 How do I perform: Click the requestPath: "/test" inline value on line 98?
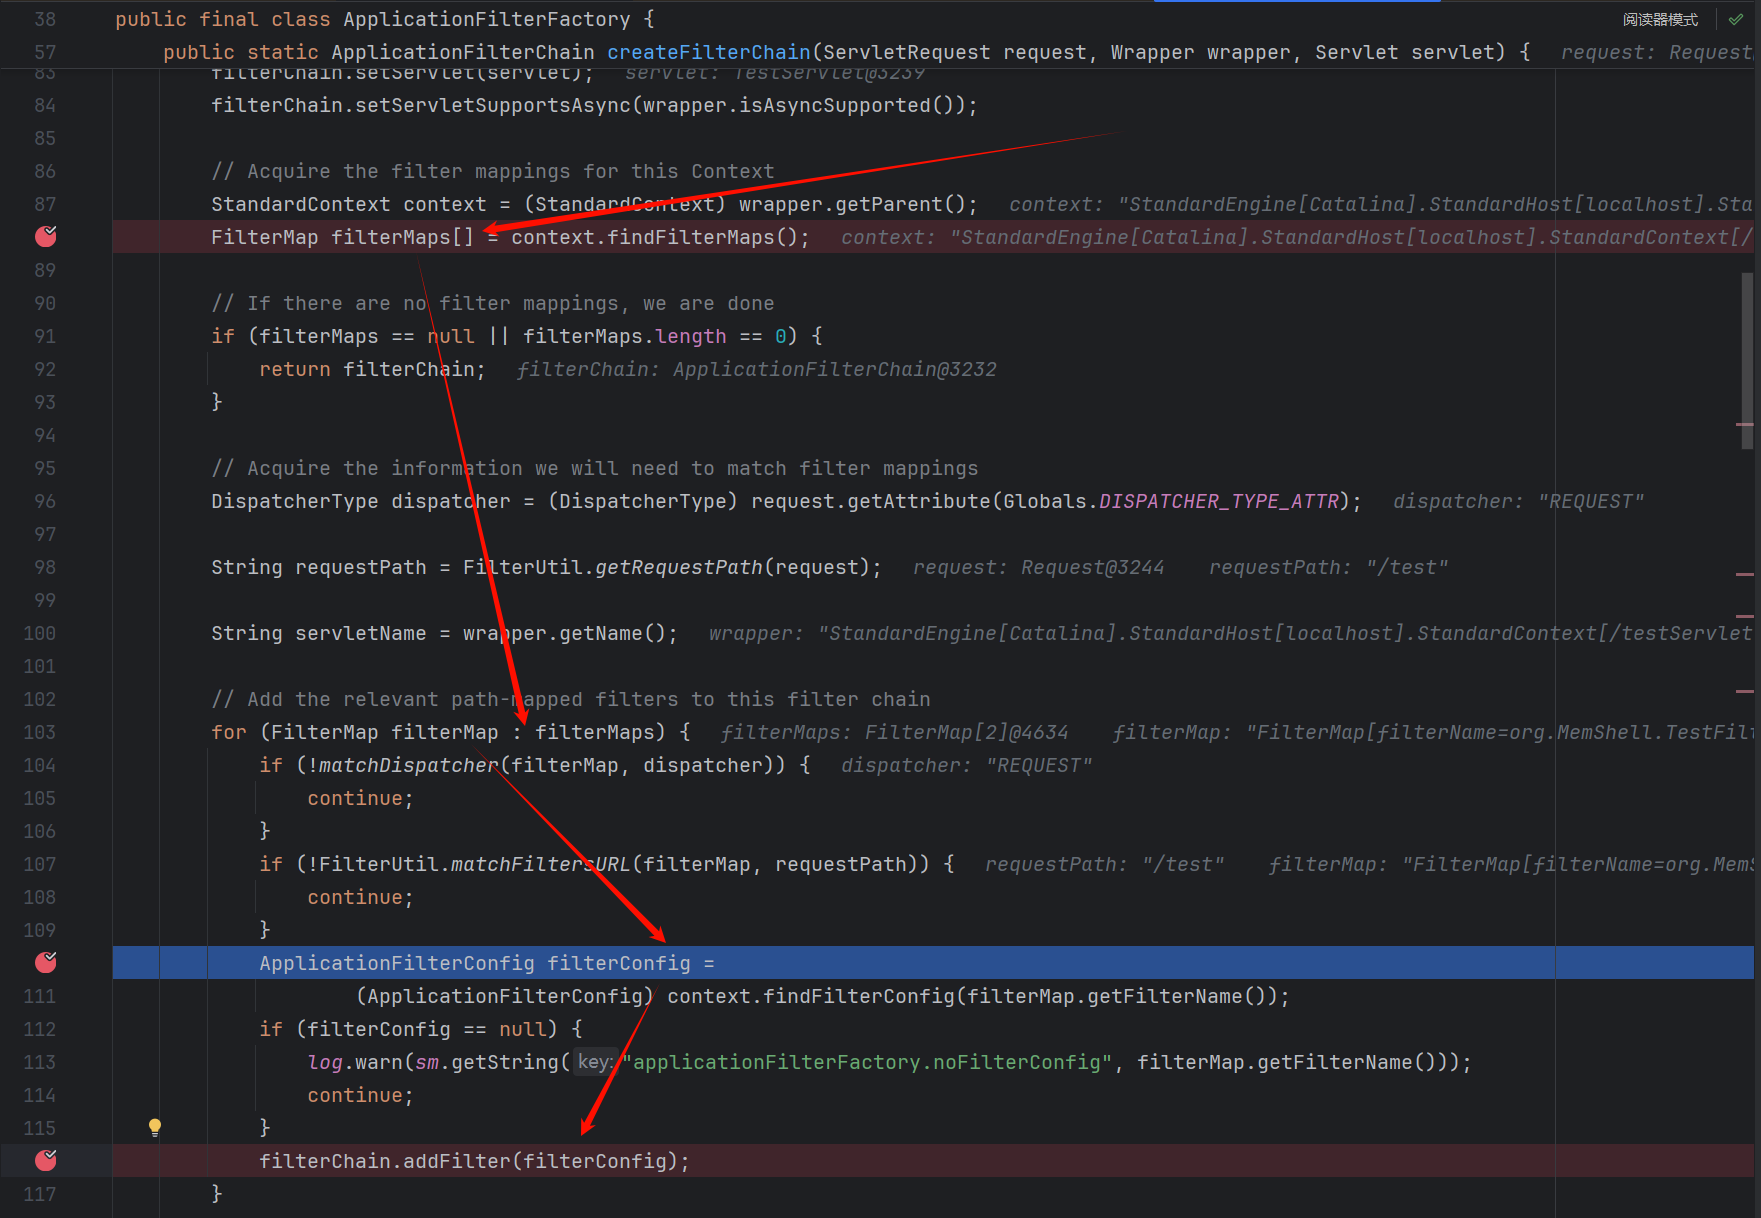tap(1327, 567)
